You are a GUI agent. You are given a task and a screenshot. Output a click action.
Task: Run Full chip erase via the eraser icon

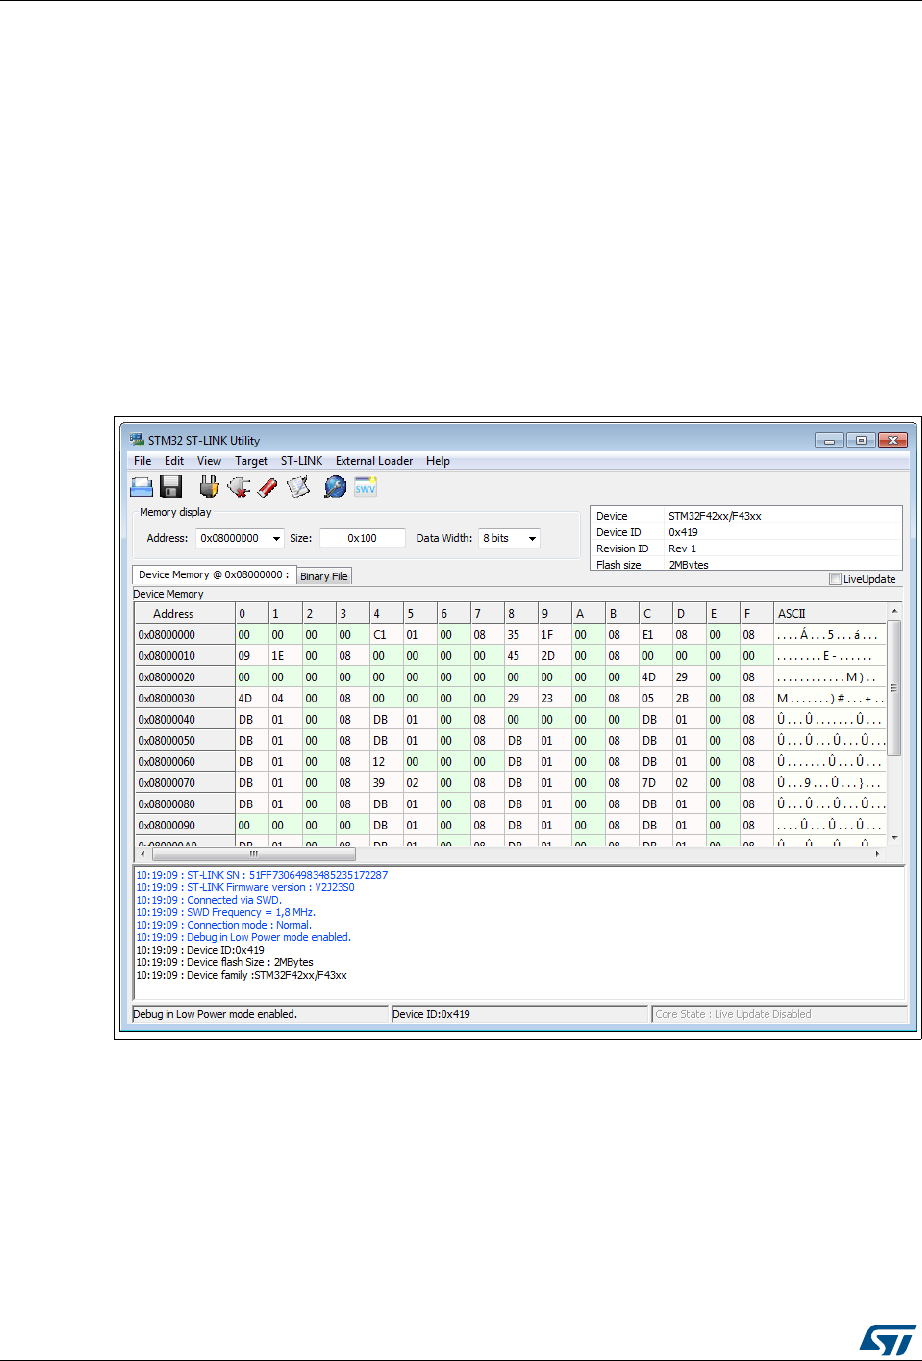point(268,487)
